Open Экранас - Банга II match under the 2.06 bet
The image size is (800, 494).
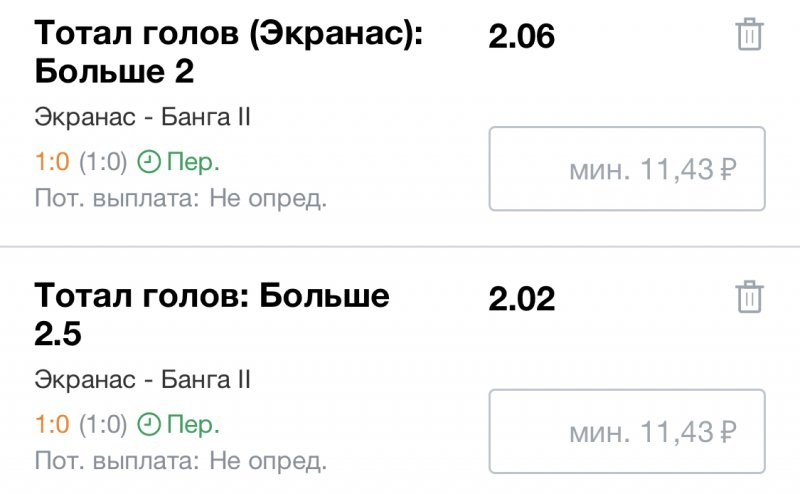coord(142,118)
